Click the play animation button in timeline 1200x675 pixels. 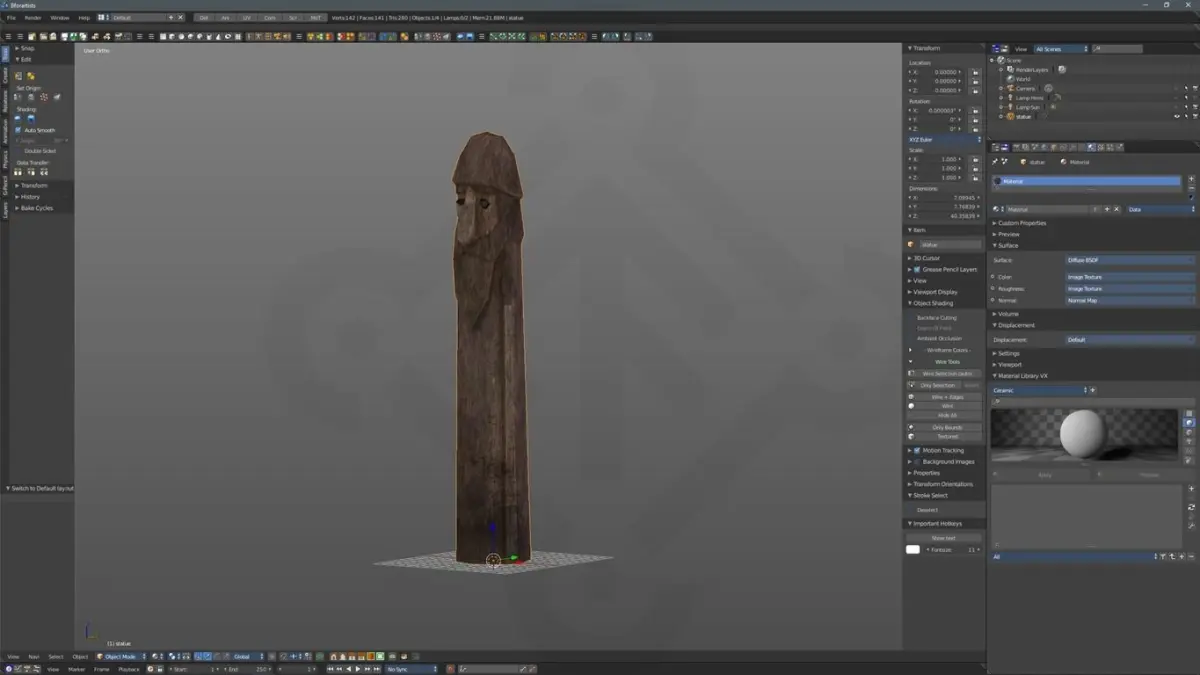point(358,669)
